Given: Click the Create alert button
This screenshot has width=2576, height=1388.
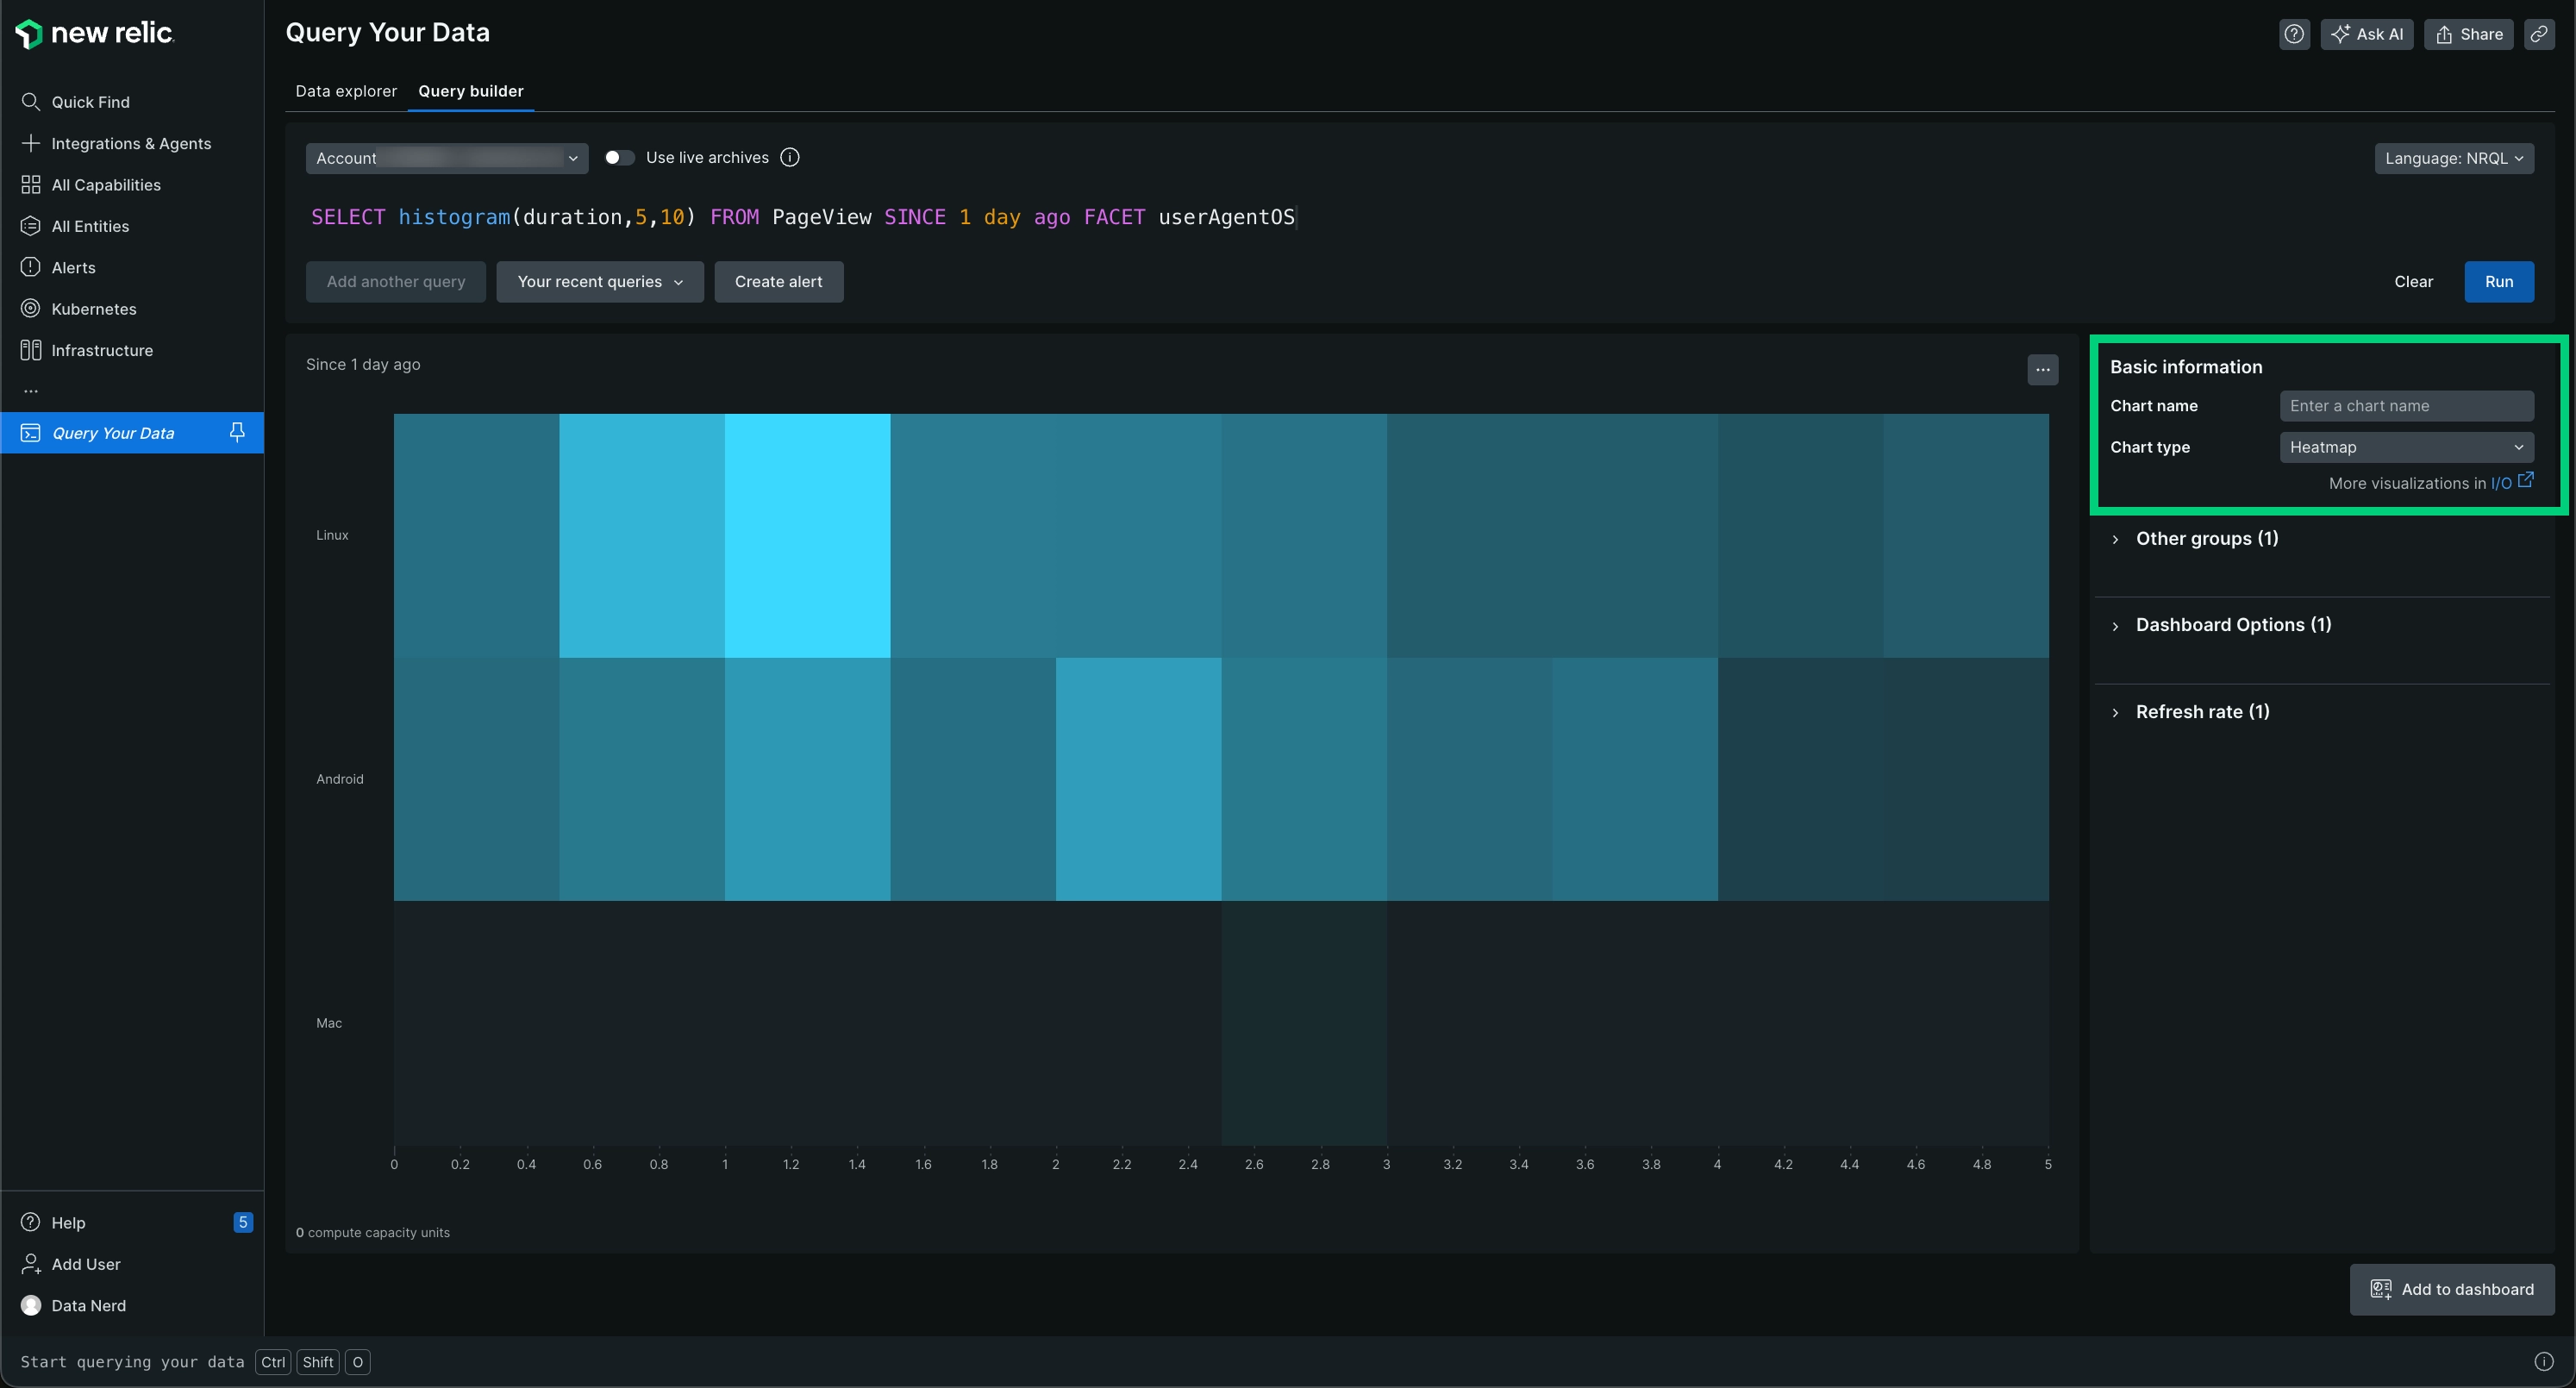Looking at the screenshot, I should (x=778, y=282).
